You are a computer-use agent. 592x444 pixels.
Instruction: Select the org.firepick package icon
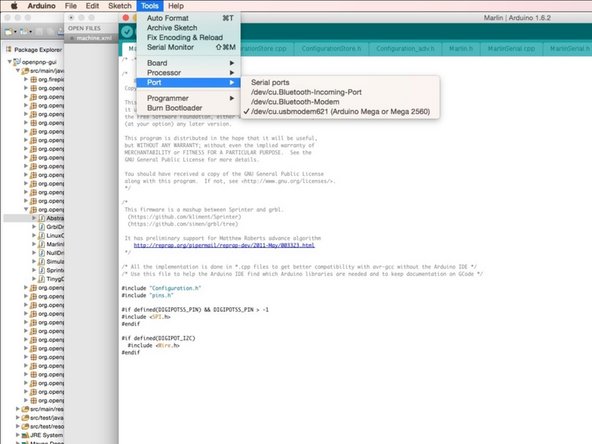point(33,80)
